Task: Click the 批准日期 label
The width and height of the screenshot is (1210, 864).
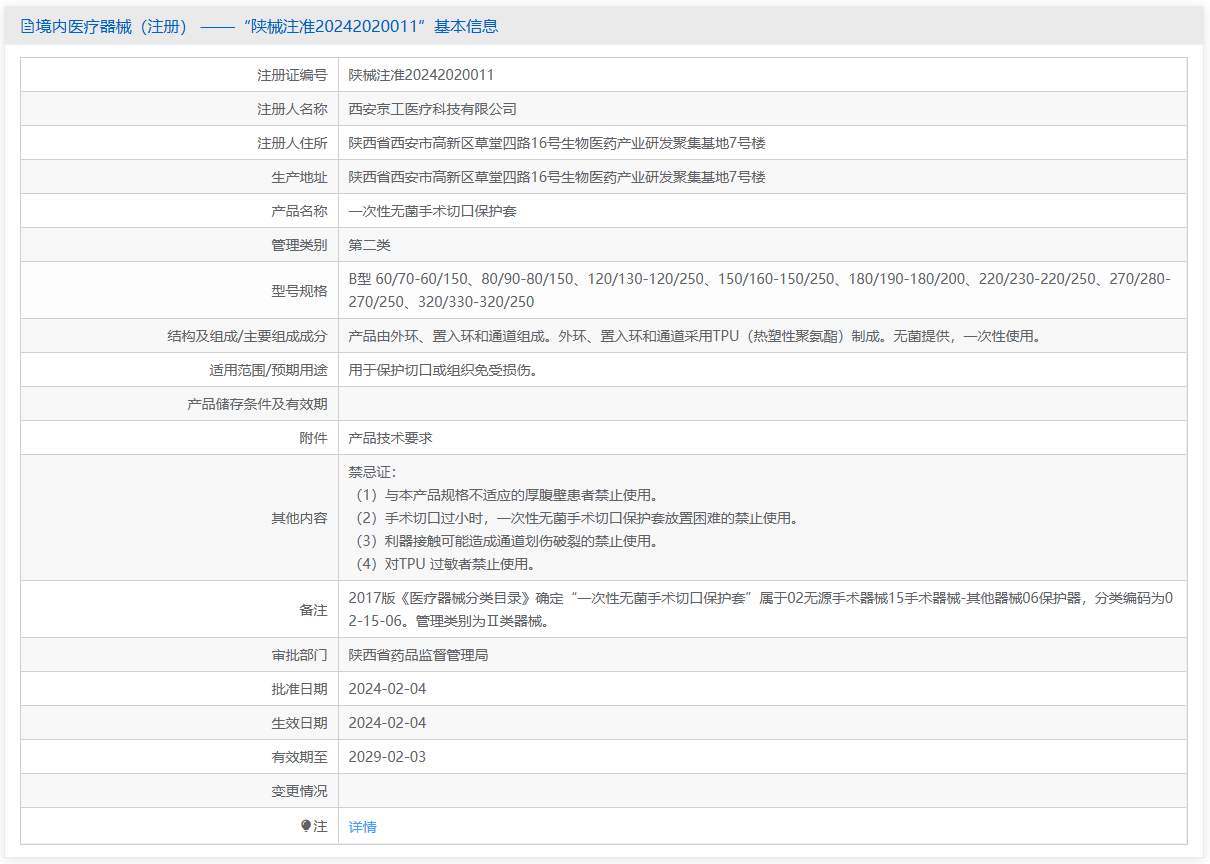Action: tap(299, 689)
